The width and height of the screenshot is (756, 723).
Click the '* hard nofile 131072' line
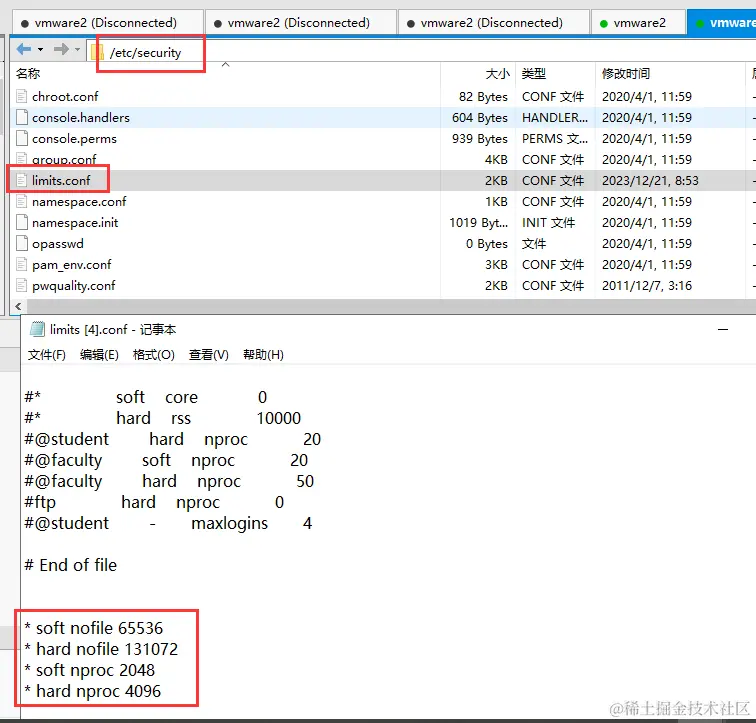pos(101,649)
